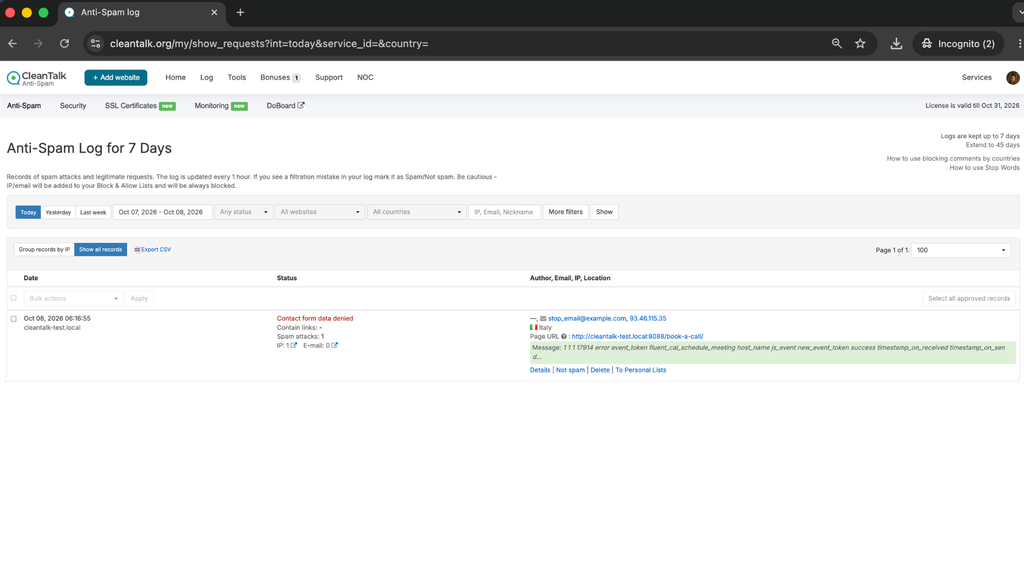Open the stop_email@example.com link

pyautogui.click(x=586, y=319)
